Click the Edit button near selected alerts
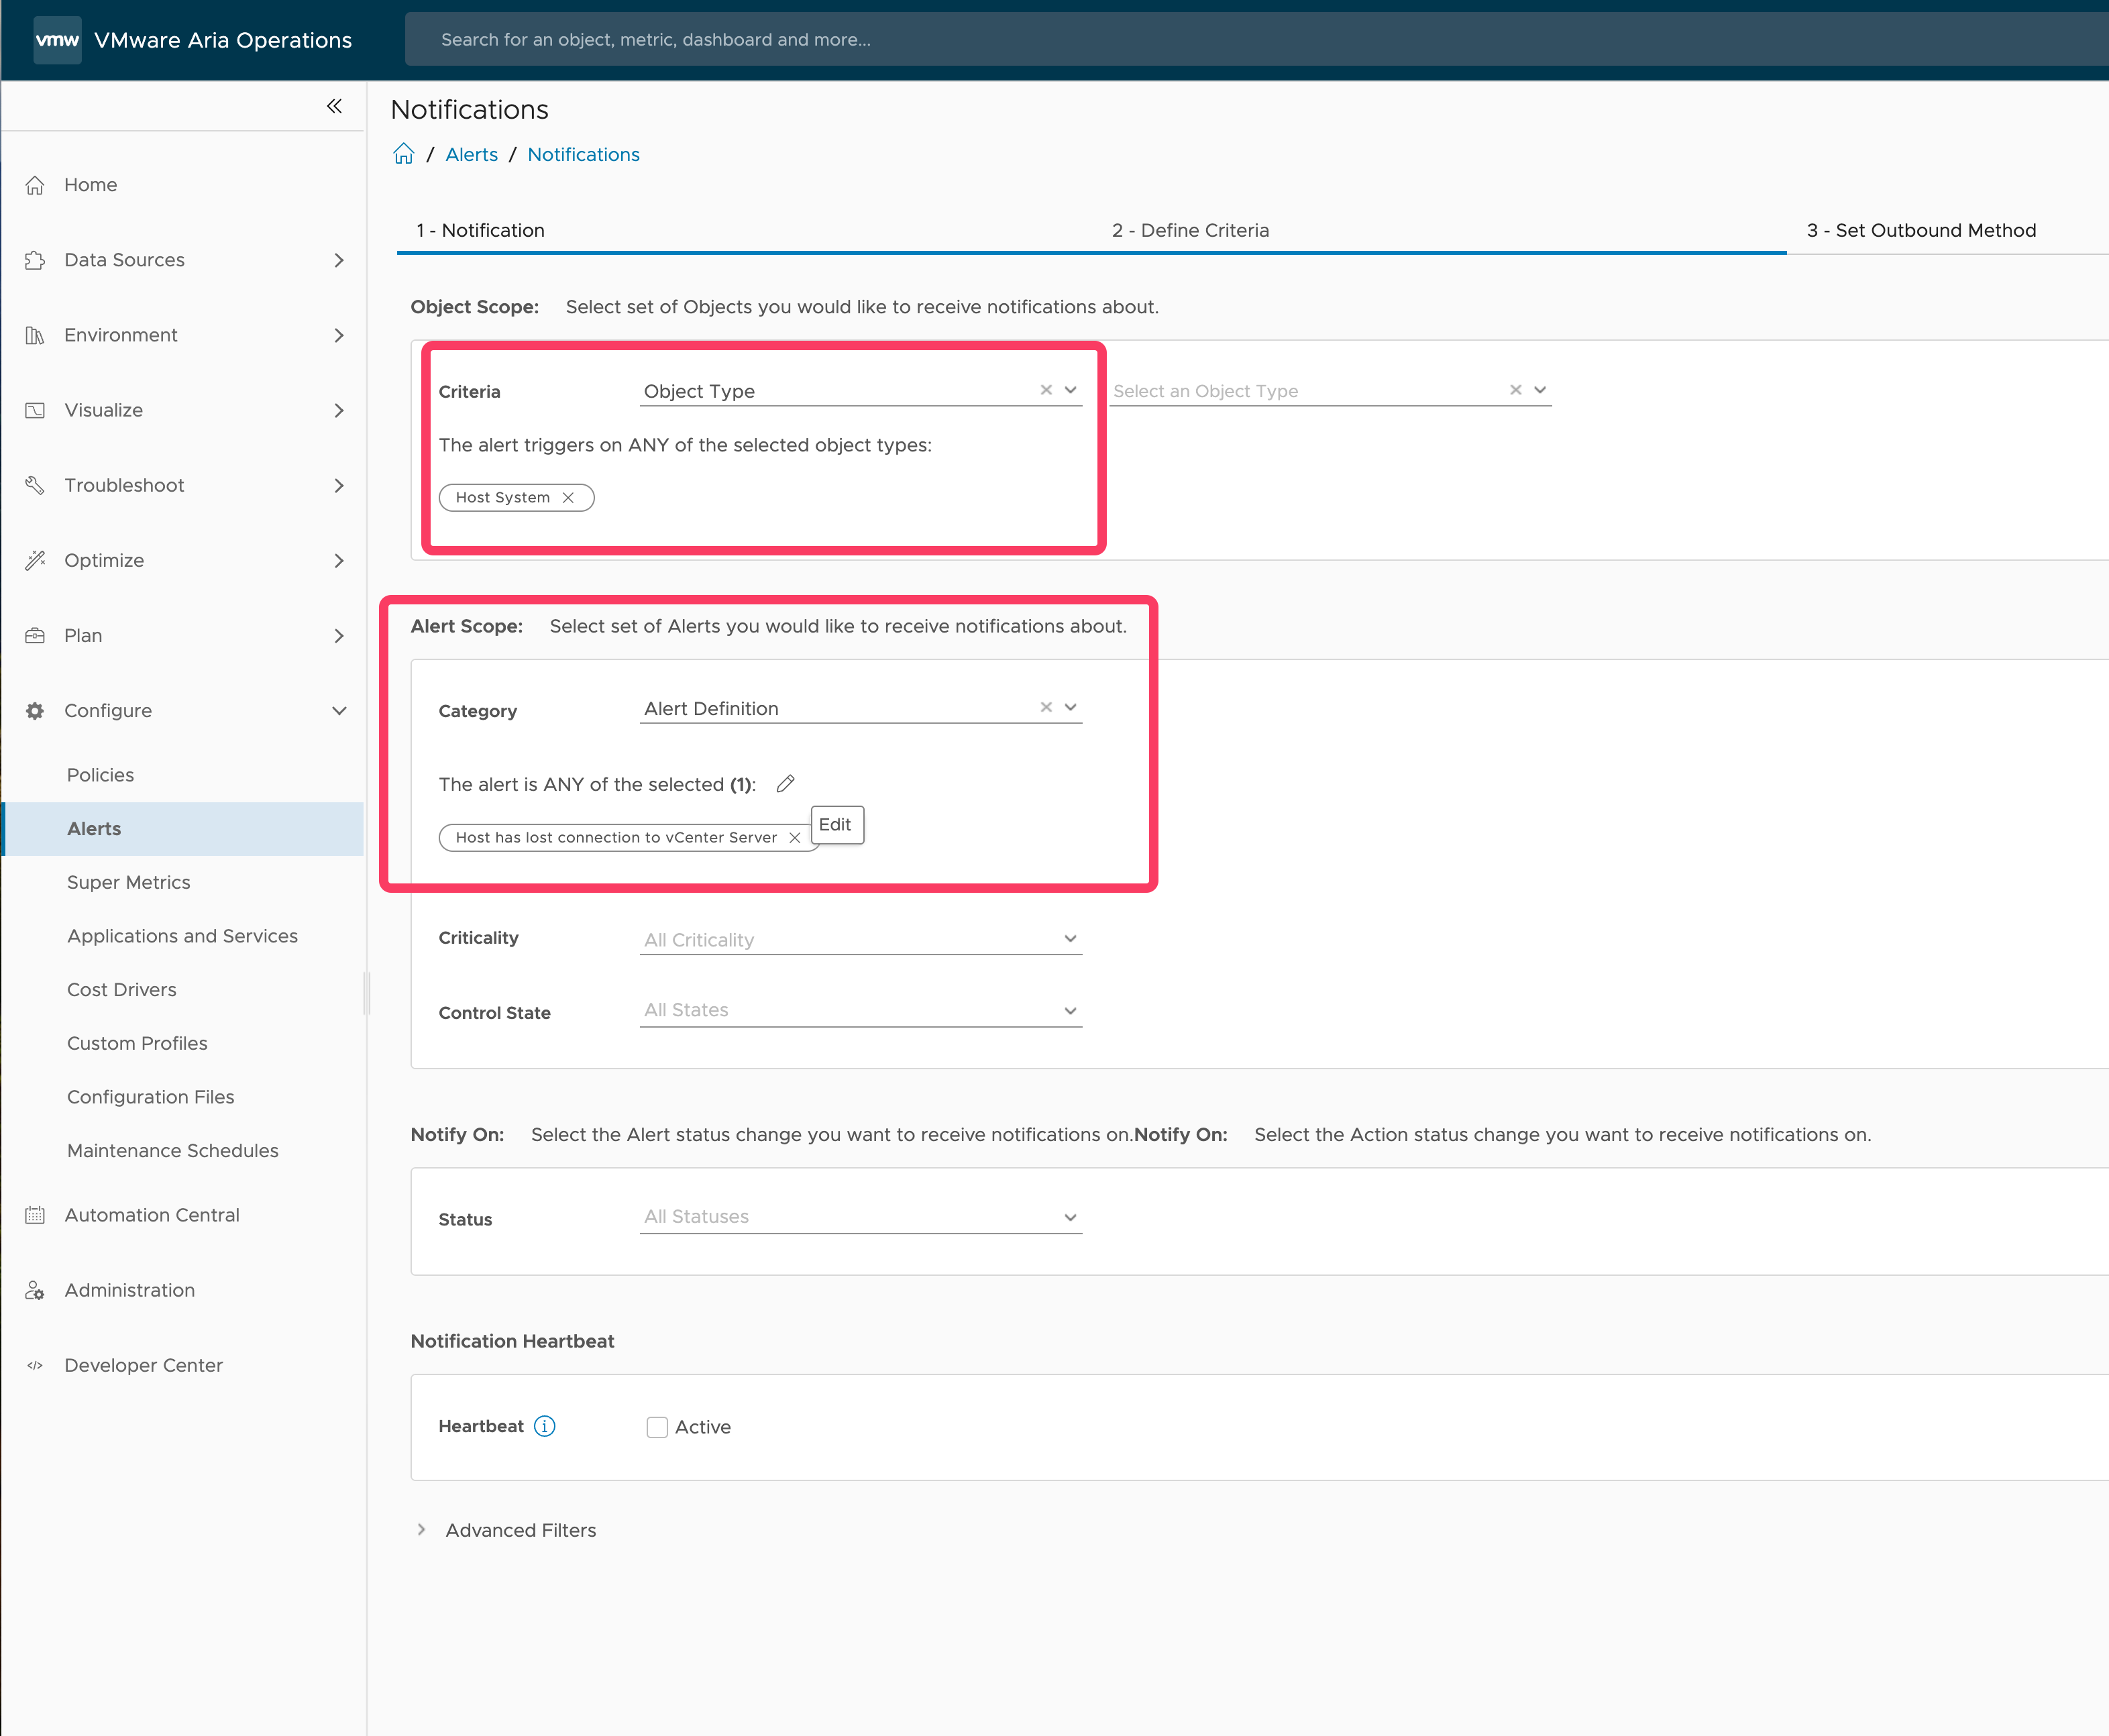This screenshot has width=2109, height=1736. 836,824
